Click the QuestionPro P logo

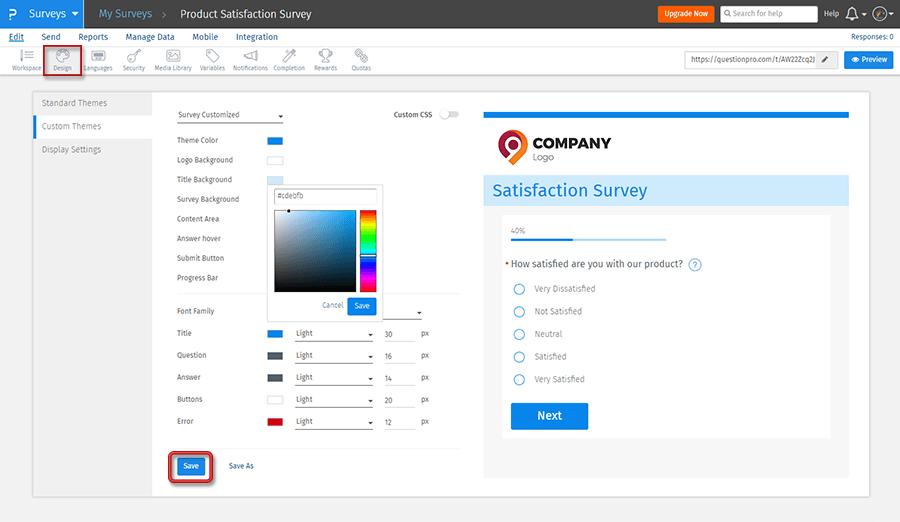pos(13,14)
